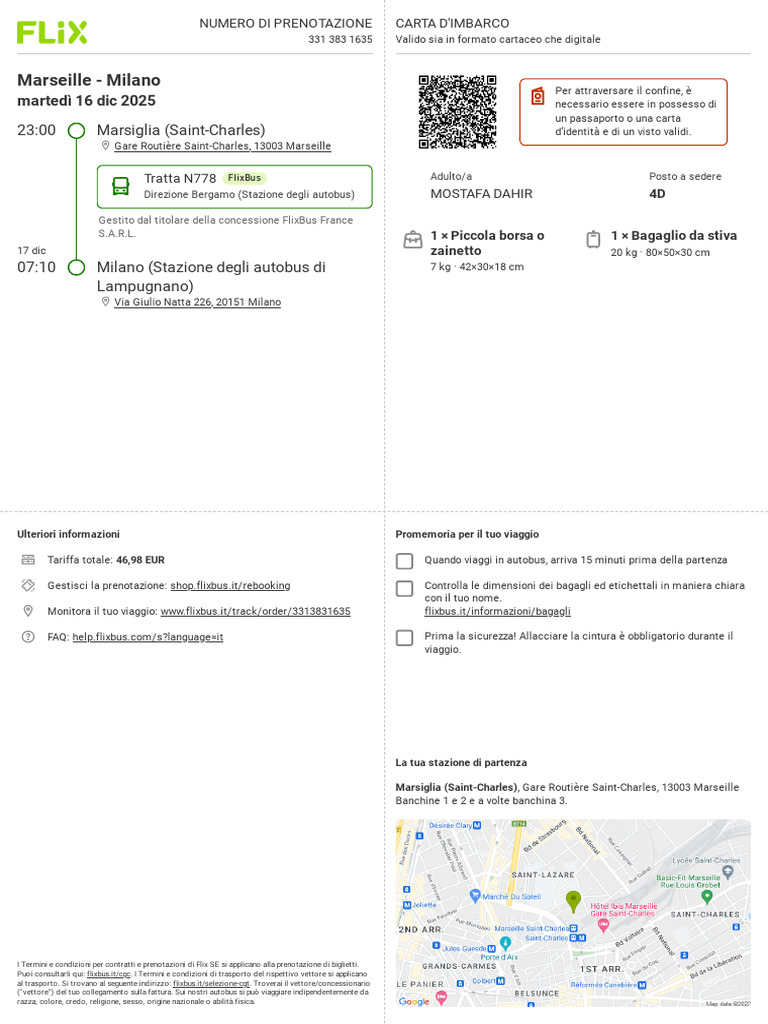Click the location pin beside Gare Routière address
The width and height of the screenshot is (768, 1024).
coord(105,146)
